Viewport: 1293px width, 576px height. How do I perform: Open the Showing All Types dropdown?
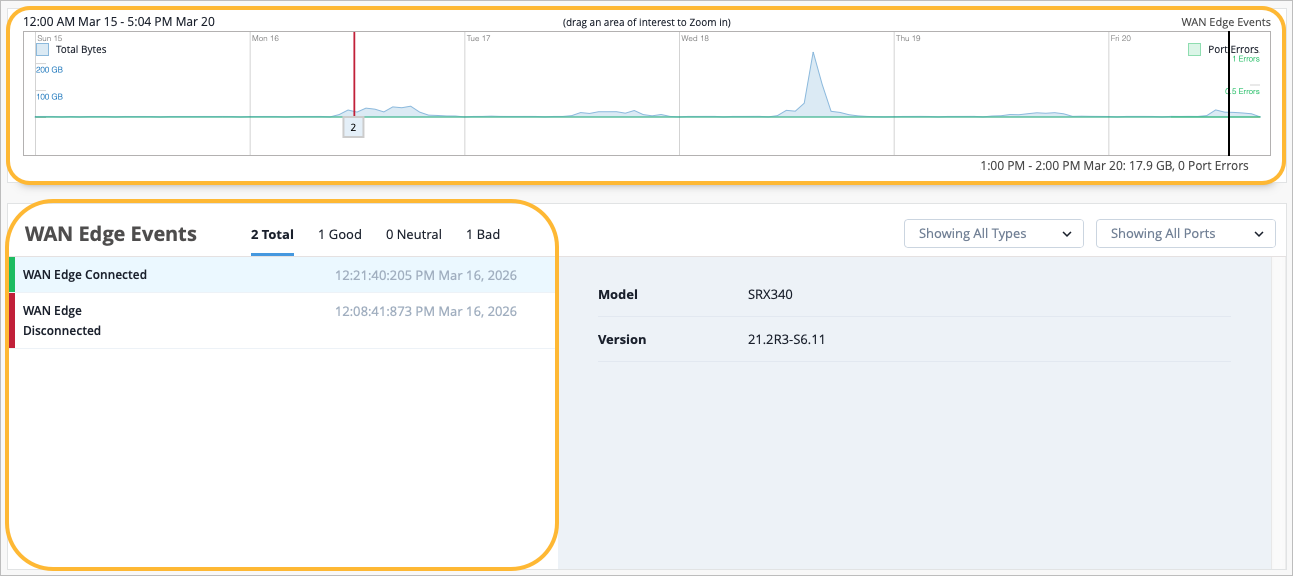point(993,234)
